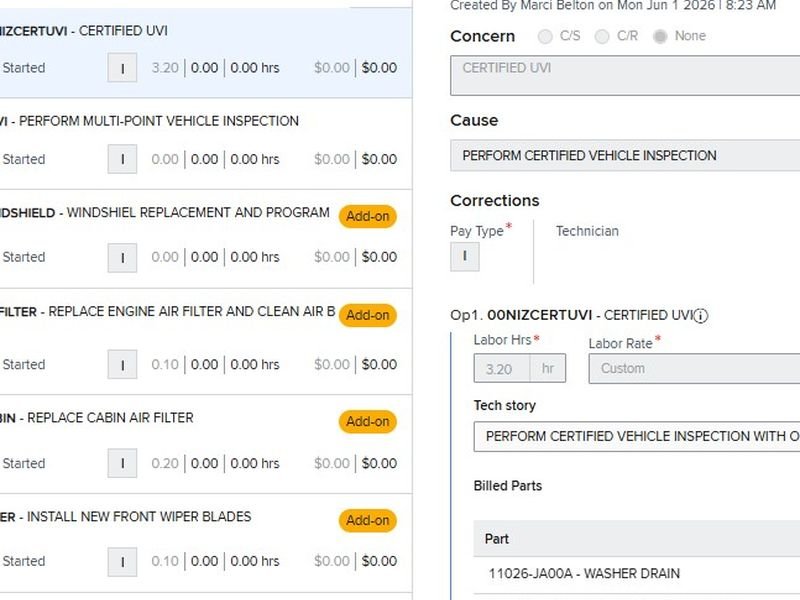Select the INSTALL NEW FRONT WIPER BLADES line

(206, 543)
